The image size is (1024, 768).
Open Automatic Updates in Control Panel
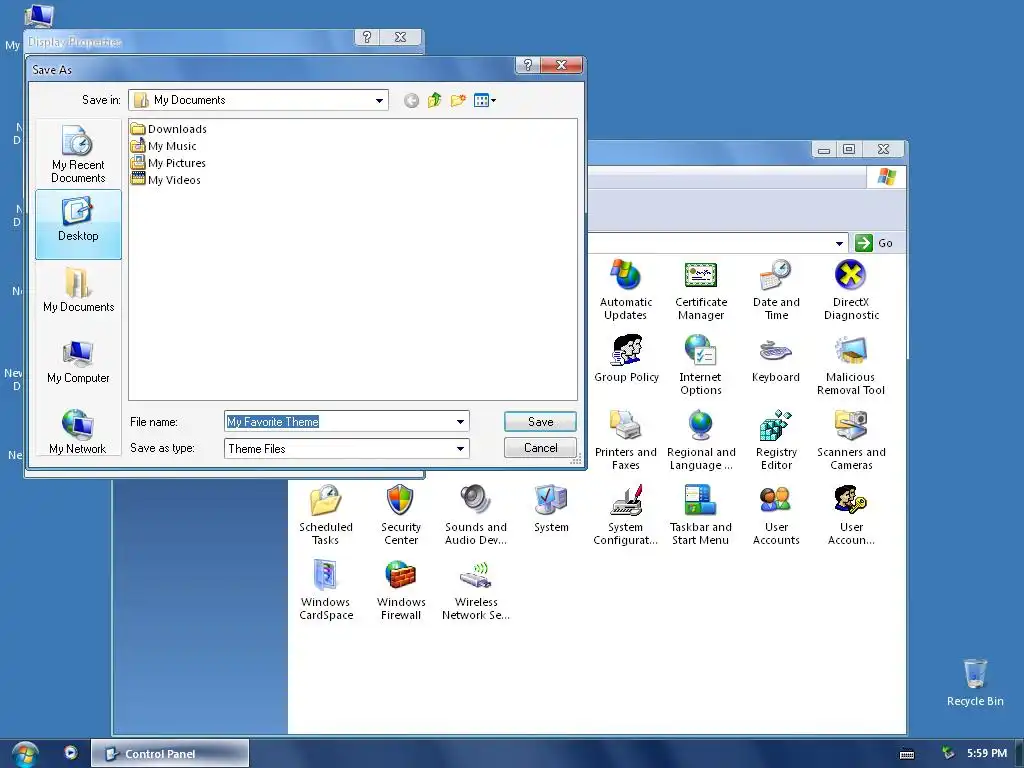pos(626,289)
